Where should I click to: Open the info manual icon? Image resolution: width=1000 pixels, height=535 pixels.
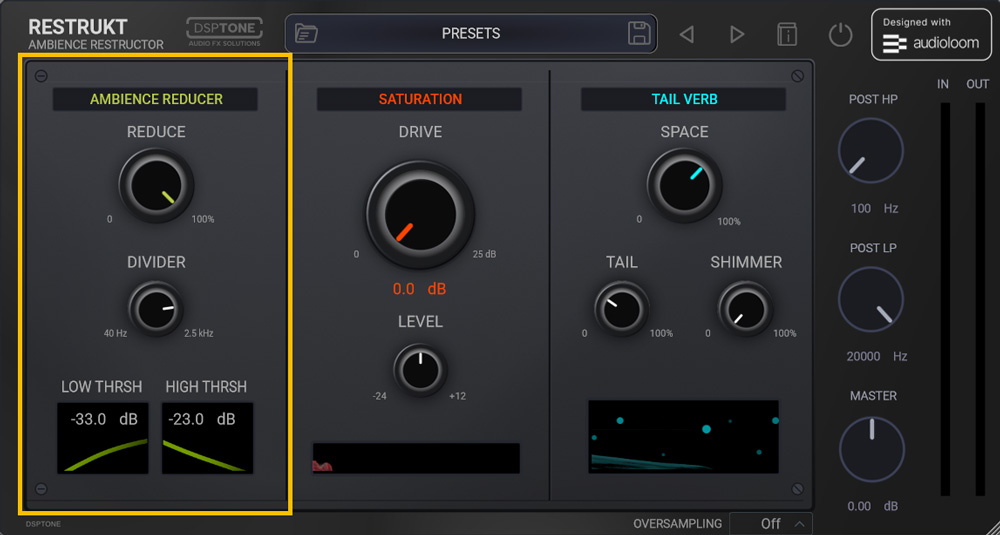tap(787, 34)
